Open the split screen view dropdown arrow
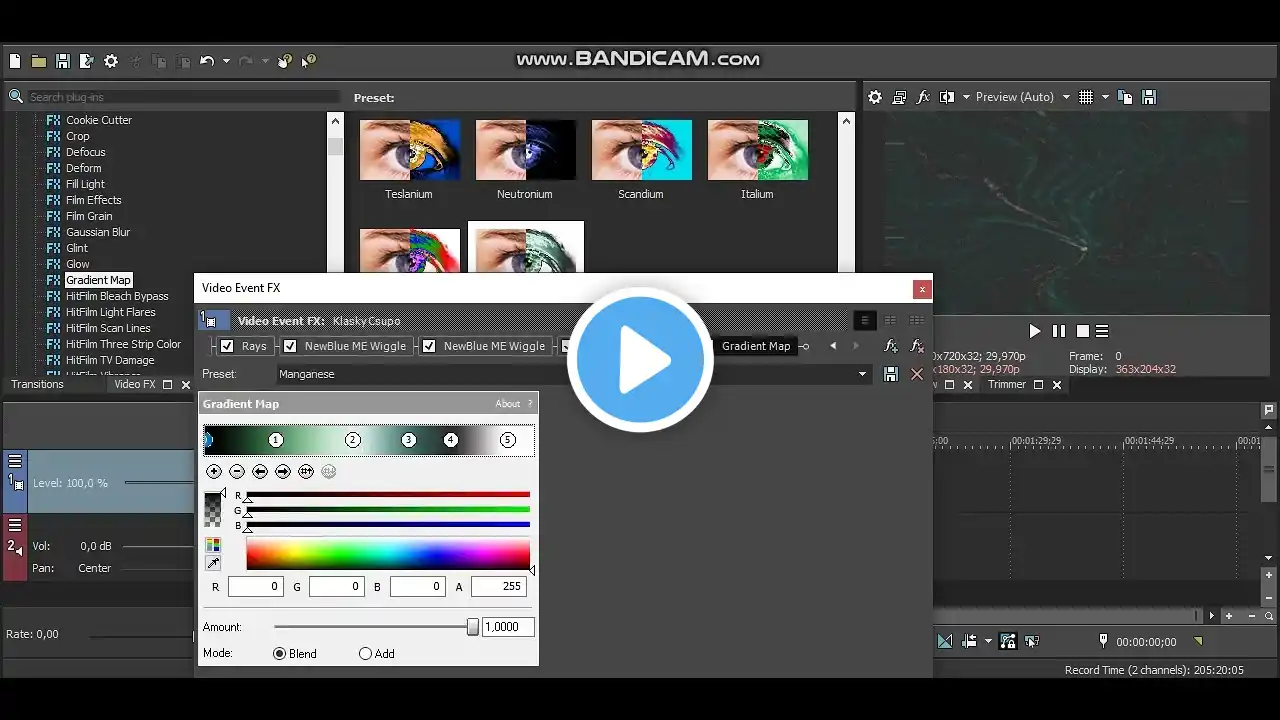Image resolution: width=1280 pixels, height=720 pixels. click(x=965, y=97)
